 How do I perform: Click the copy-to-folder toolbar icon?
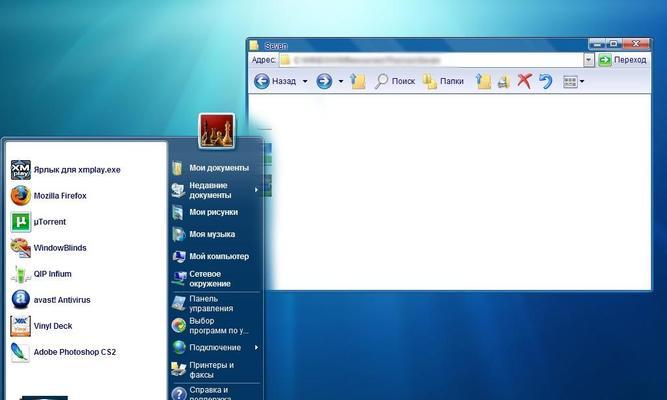coord(504,81)
